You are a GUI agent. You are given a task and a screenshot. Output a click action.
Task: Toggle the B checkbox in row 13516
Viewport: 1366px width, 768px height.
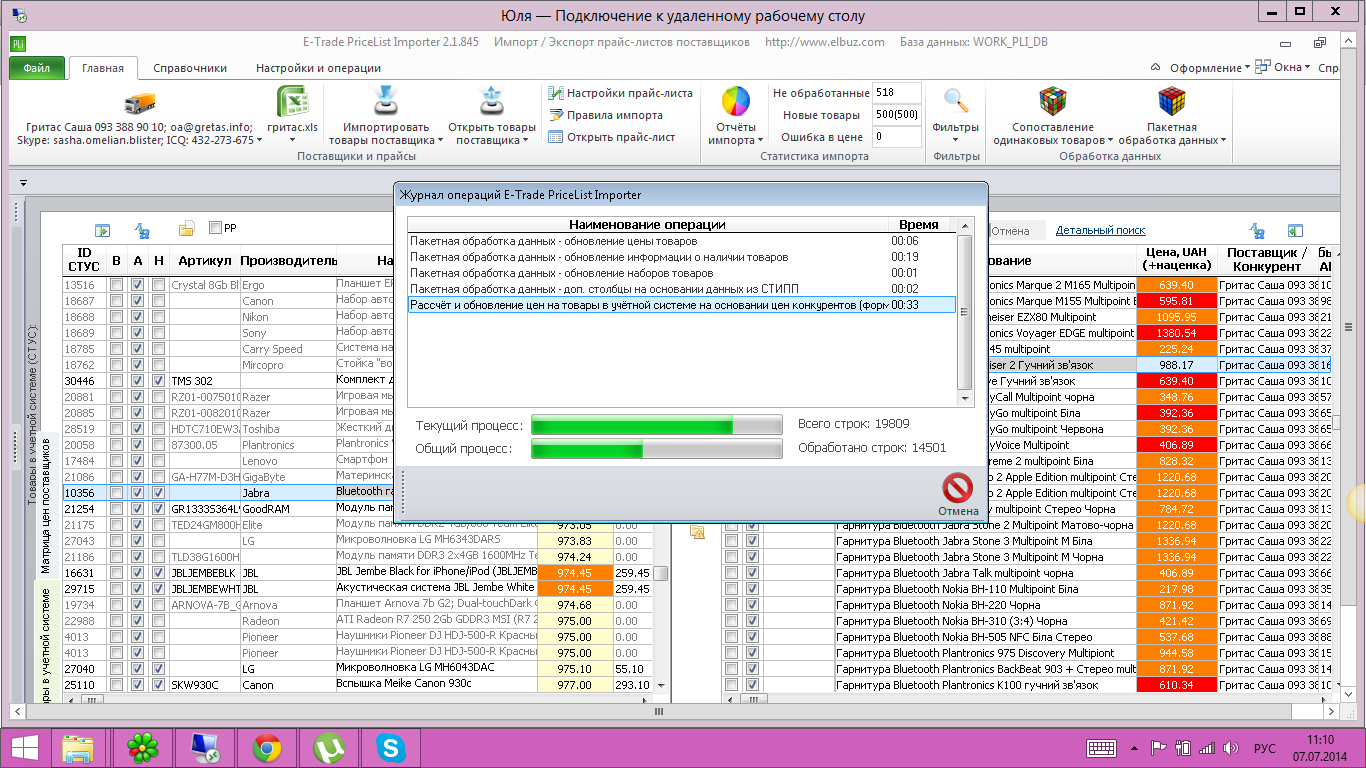point(116,285)
